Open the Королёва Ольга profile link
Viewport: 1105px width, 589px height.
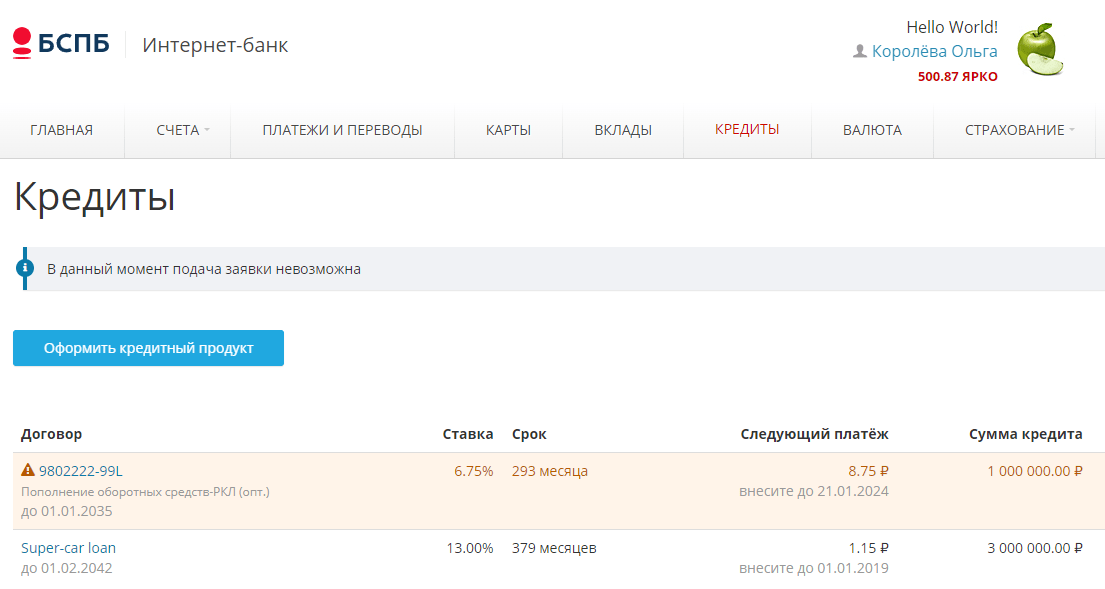click(x=934, y=51)
